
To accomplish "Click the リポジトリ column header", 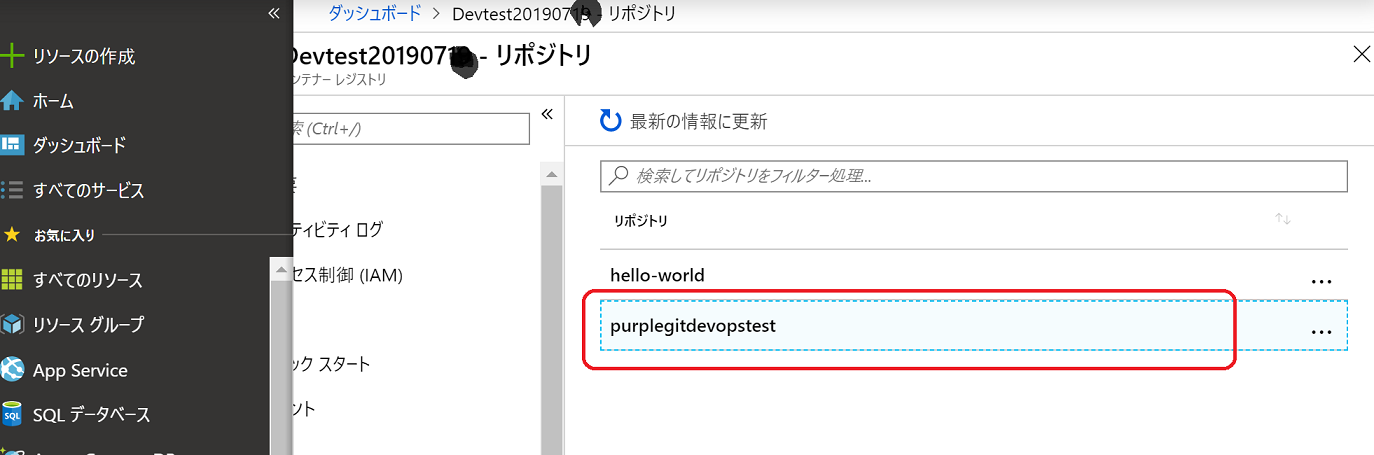I will tap(641, 221).
